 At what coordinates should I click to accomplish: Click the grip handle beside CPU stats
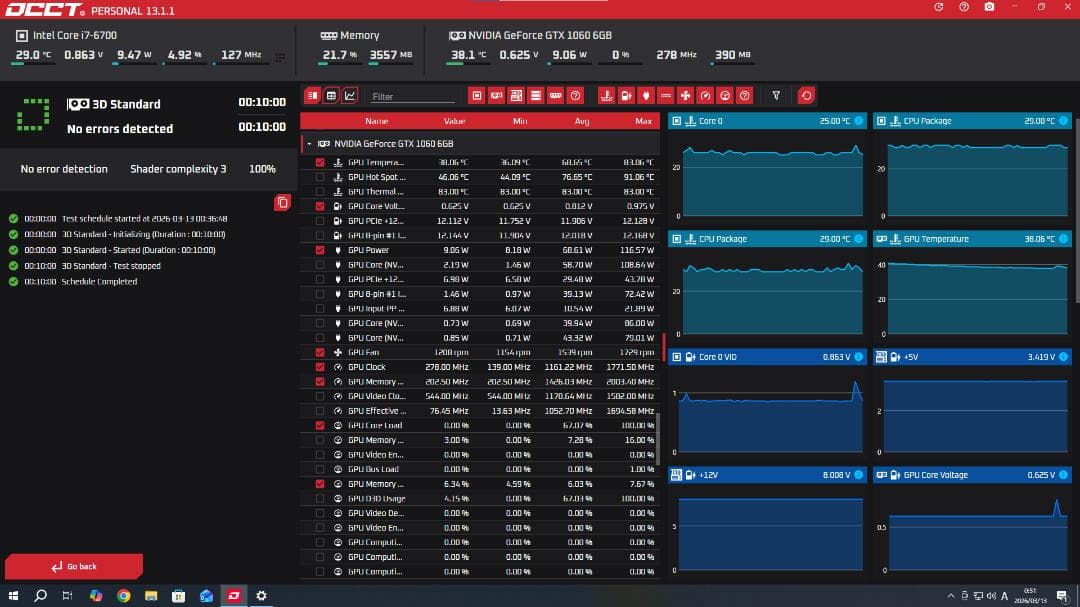279,56
